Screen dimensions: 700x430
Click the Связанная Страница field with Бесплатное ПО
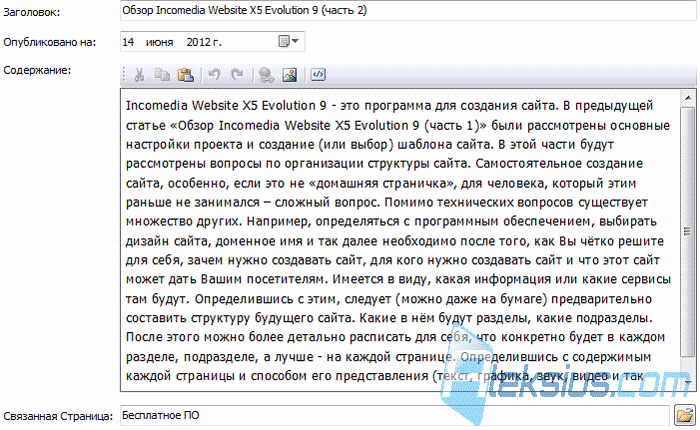(x=395, y=416)
